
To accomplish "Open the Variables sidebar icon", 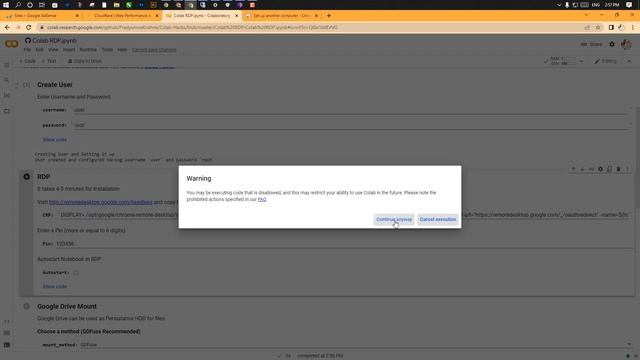I will (7, 95).
